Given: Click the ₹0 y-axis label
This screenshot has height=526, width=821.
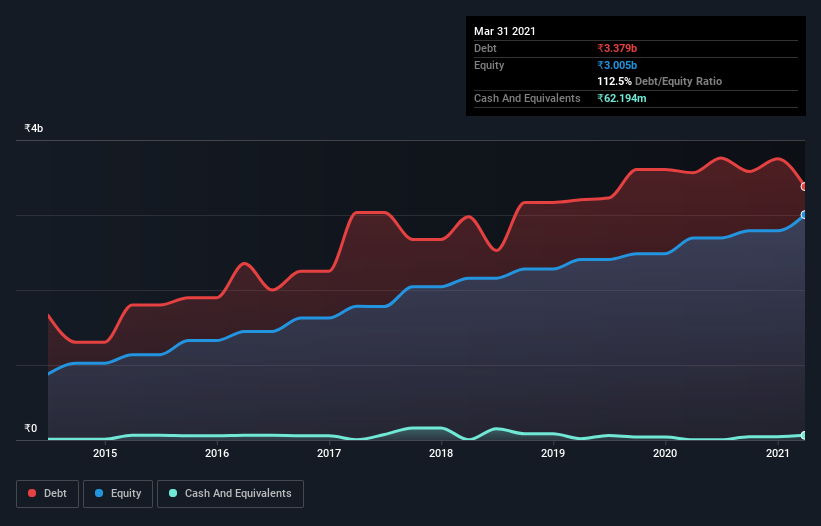Looking at the screenshot, I should (x=31, y=428).
